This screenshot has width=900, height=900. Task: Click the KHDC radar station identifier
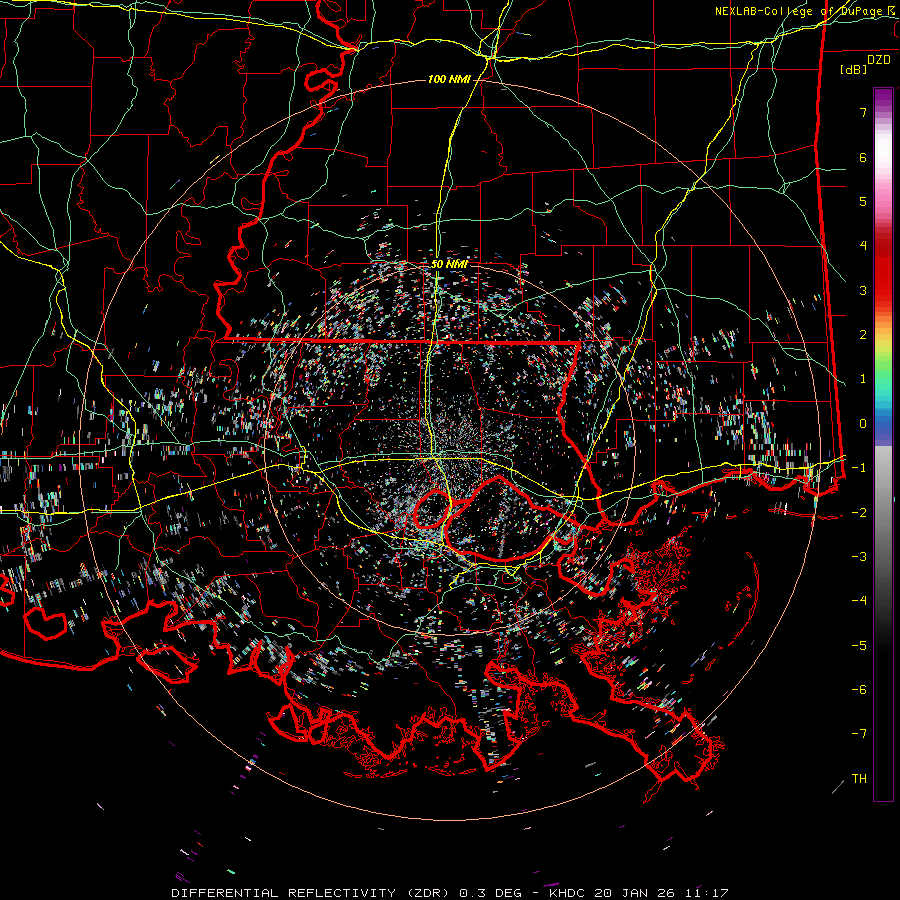point(568,893)
